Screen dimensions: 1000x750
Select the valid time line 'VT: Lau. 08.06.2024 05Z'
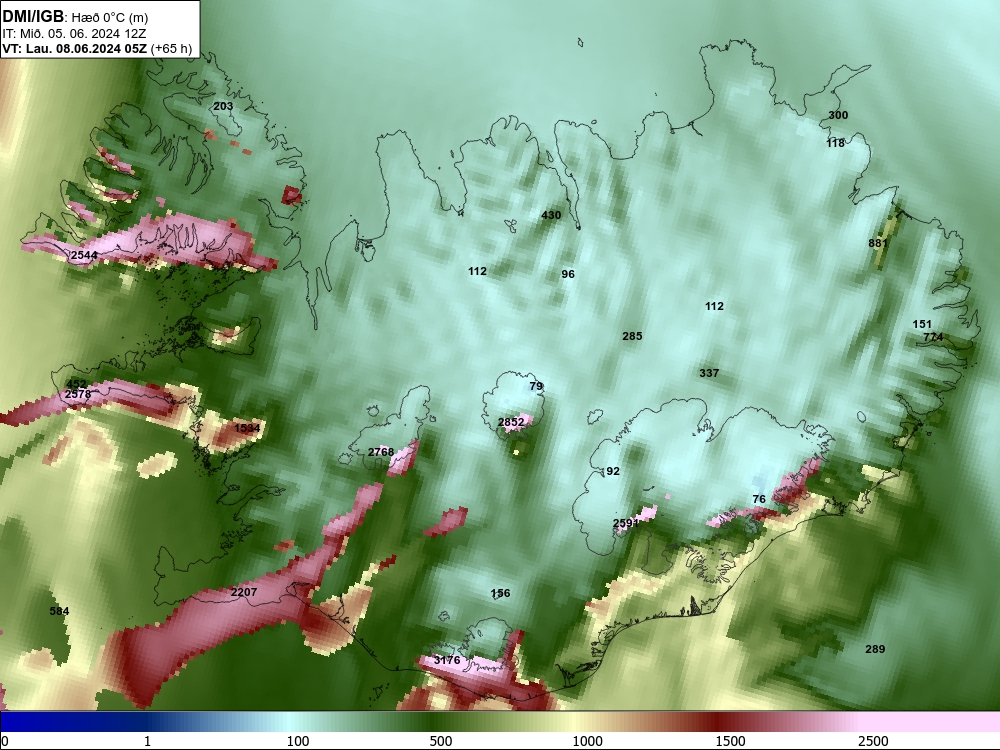click(75, 48)
